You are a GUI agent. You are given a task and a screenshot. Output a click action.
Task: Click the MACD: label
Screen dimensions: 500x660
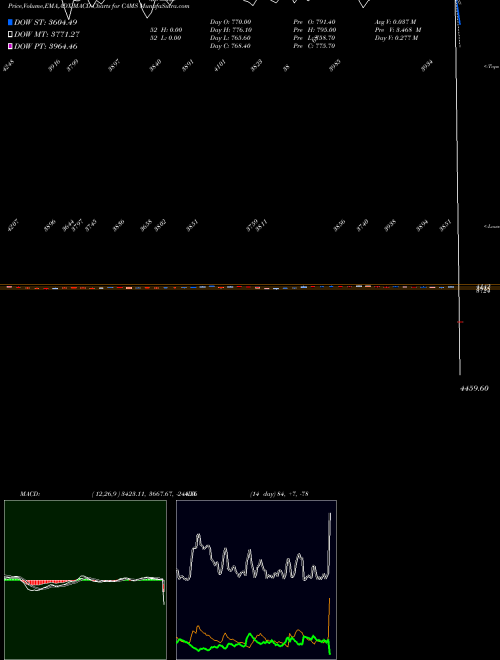(x=30, y=494)
